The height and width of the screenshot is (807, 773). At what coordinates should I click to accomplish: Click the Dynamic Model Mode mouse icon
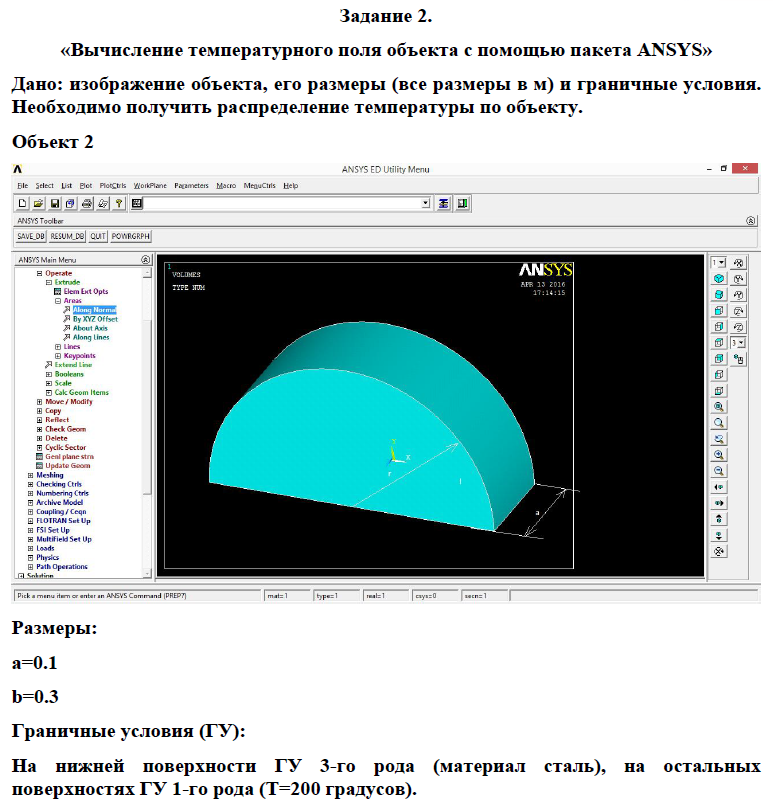click(x=739, y=359)
